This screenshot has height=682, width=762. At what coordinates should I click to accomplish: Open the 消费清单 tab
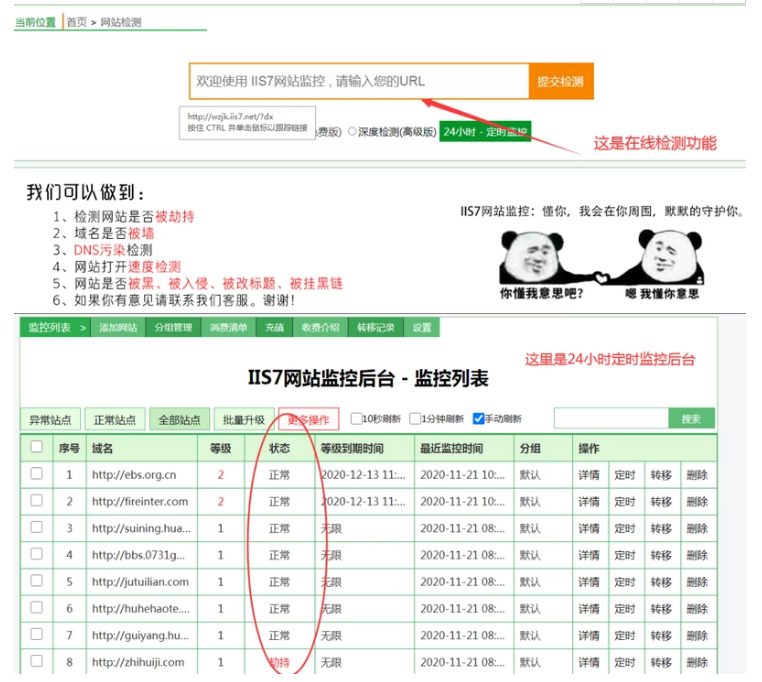229,327
